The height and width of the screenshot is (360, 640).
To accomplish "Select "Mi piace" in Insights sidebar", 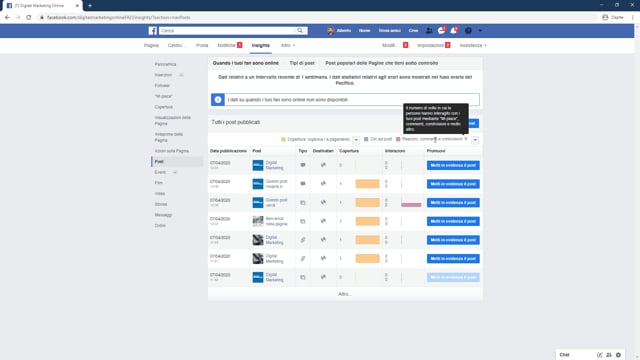I will (163, 96).
